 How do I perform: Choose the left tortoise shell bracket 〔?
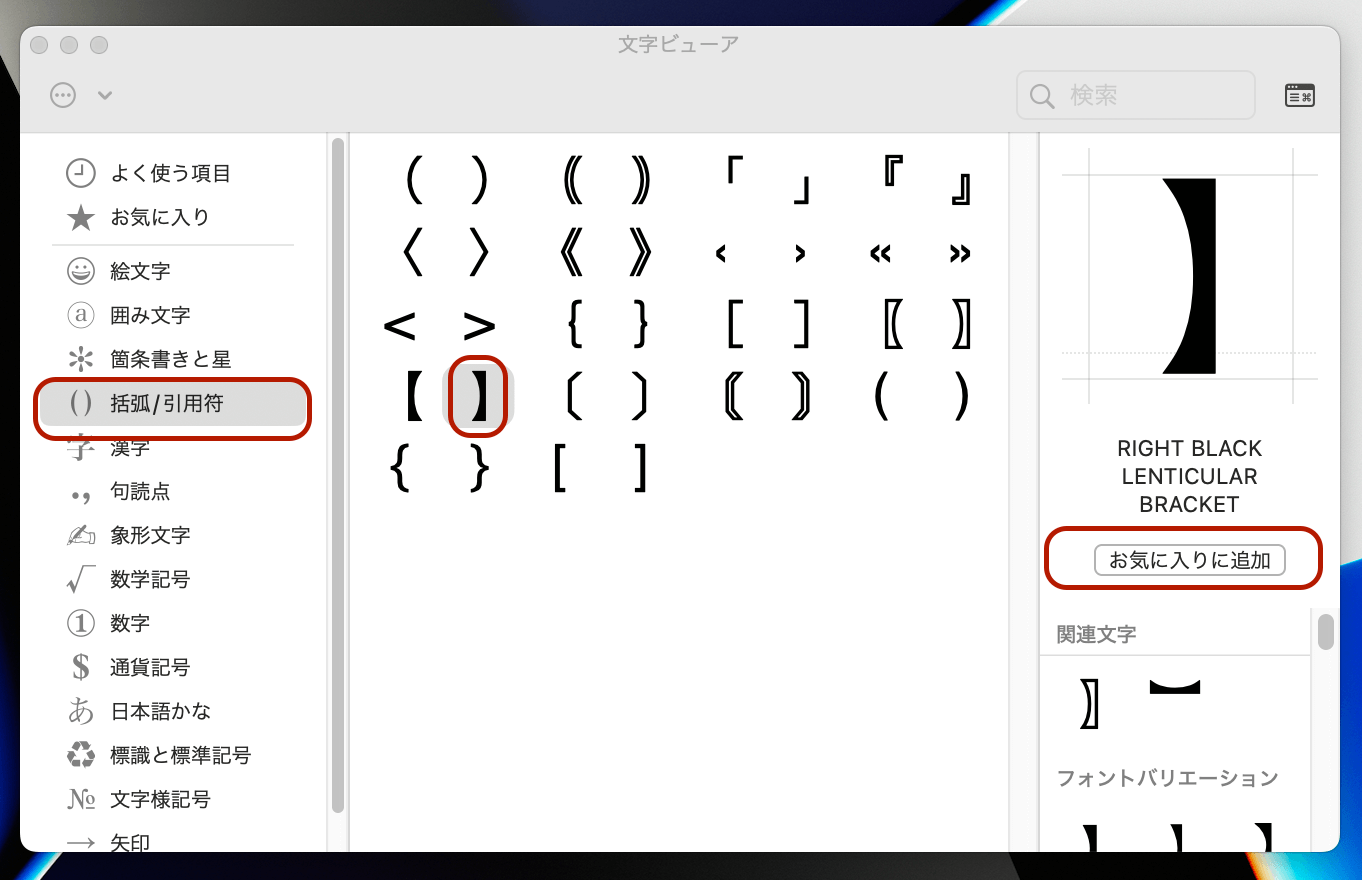pos(576,397)
